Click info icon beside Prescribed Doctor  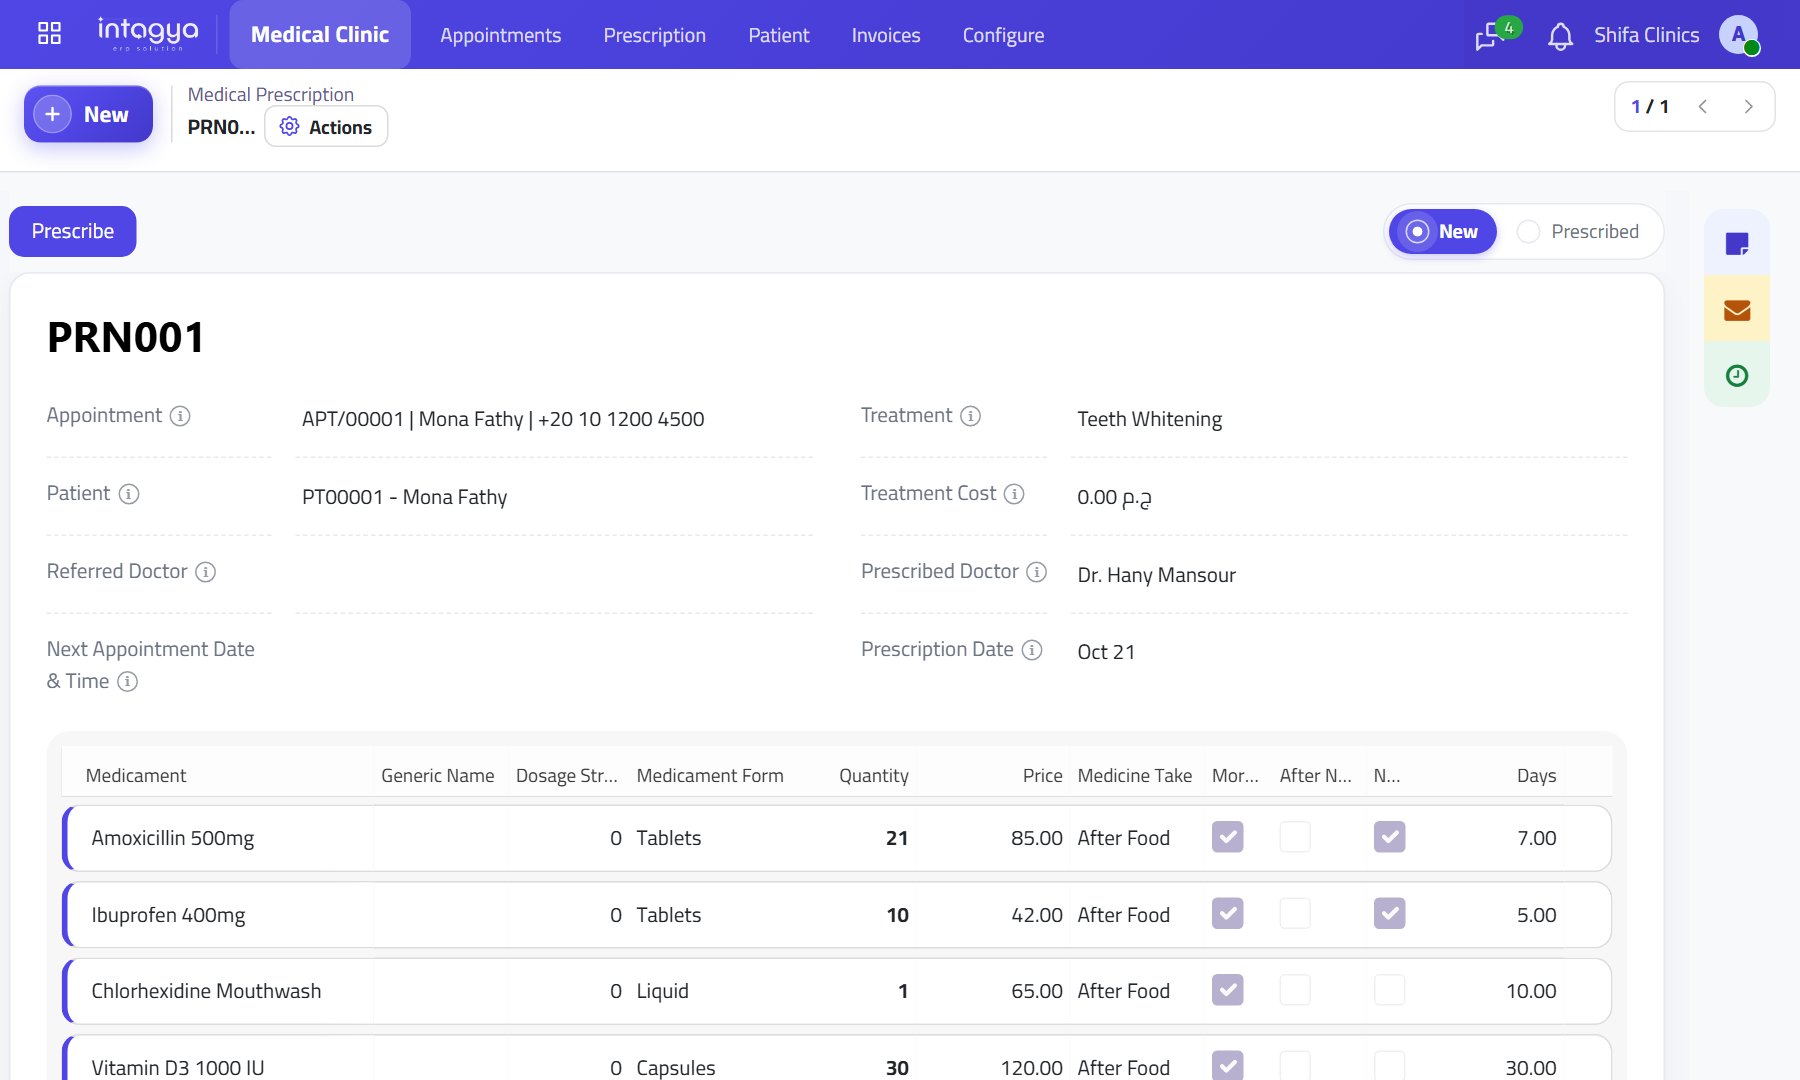point(1037,572)
